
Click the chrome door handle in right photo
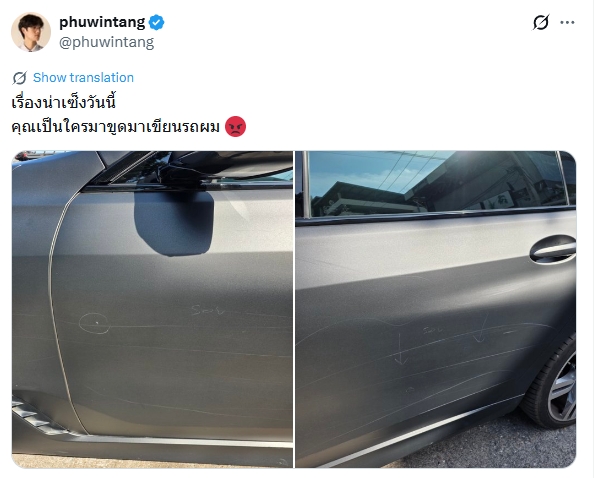(x=552, y=250)
